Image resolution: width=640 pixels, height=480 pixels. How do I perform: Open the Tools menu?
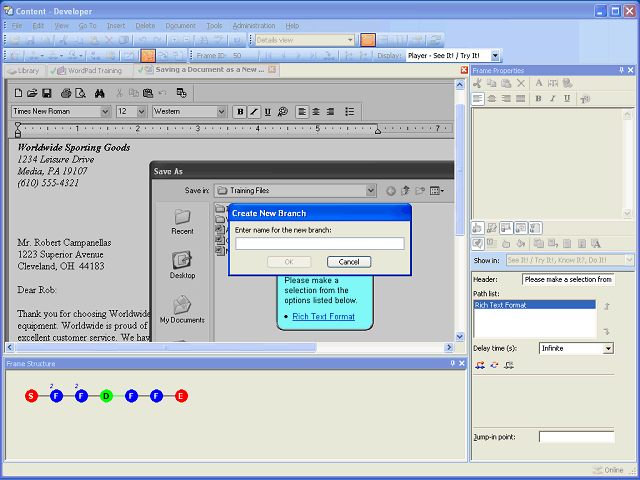[214, 25]
